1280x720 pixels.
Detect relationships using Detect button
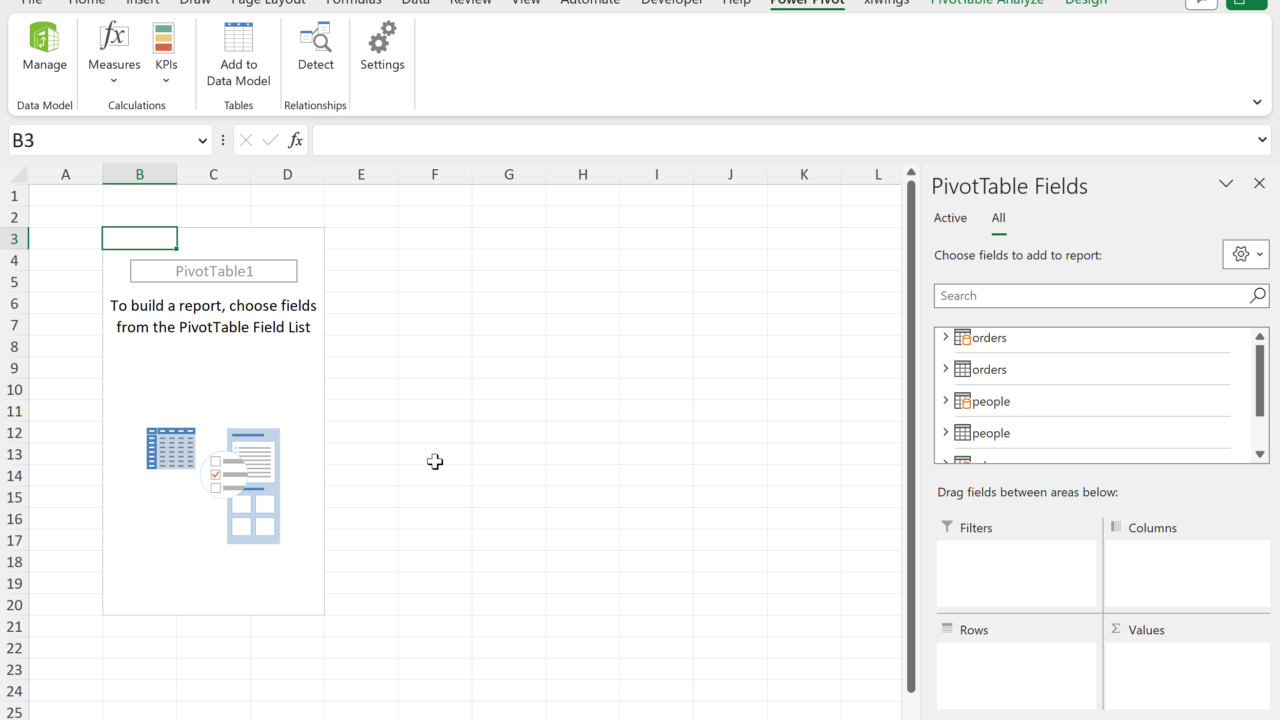[315, 48]
